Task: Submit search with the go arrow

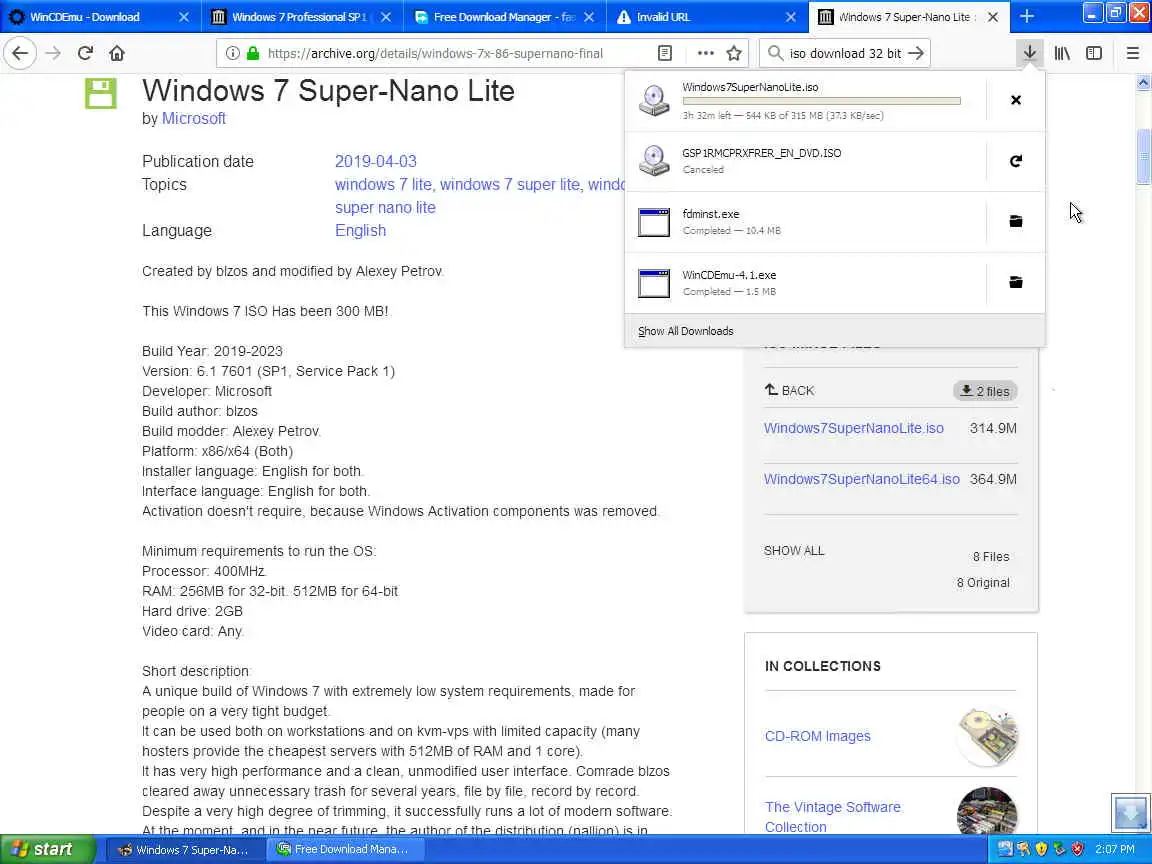Action: pos(915,53)
